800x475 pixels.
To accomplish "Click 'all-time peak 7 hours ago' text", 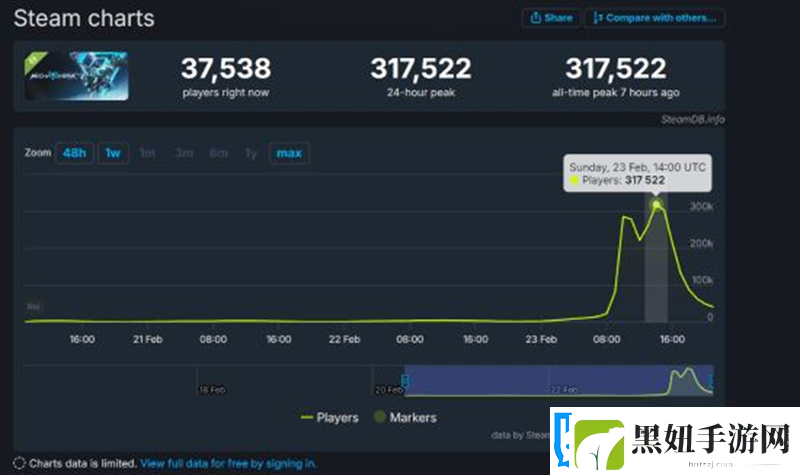I will 616,92.
